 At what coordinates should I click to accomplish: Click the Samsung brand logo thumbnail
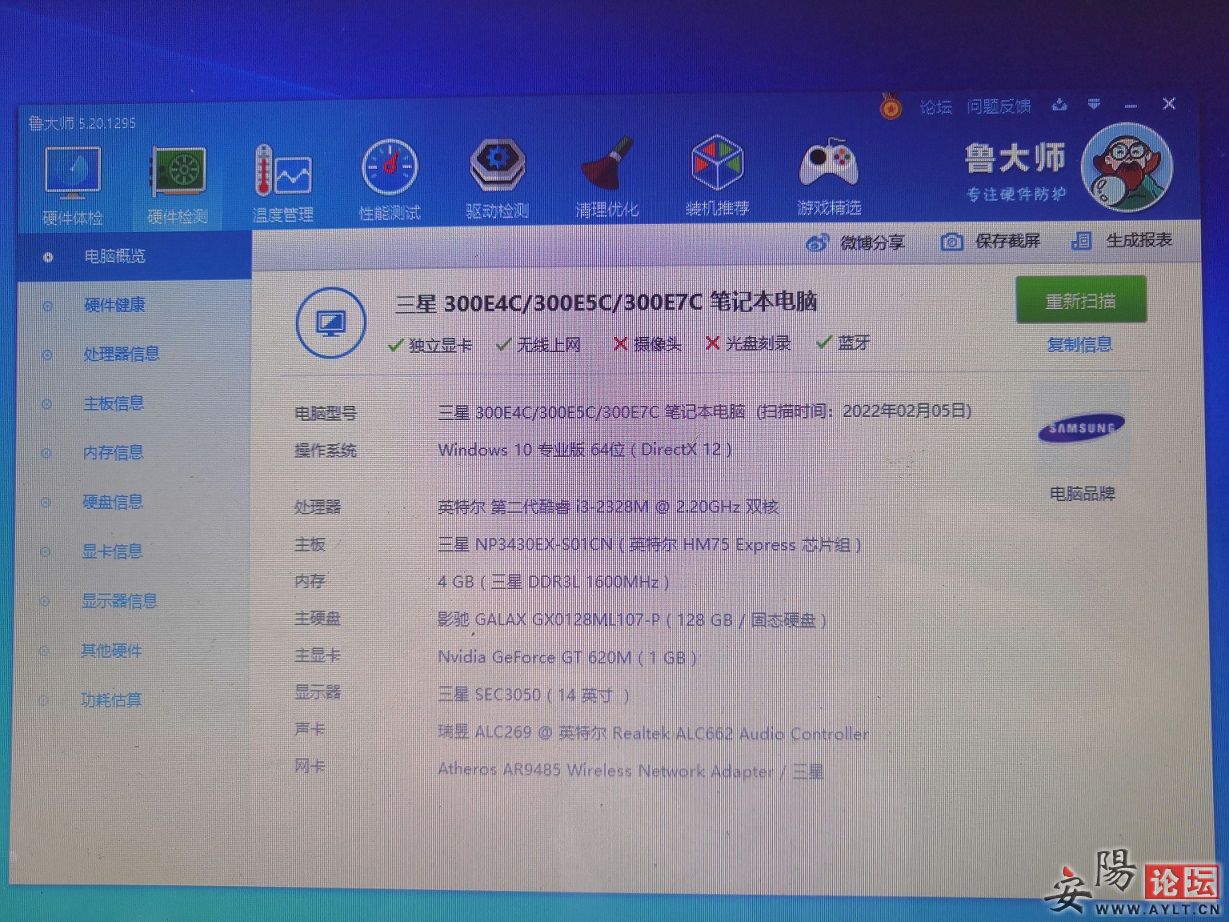click(x=1081, y=428)
